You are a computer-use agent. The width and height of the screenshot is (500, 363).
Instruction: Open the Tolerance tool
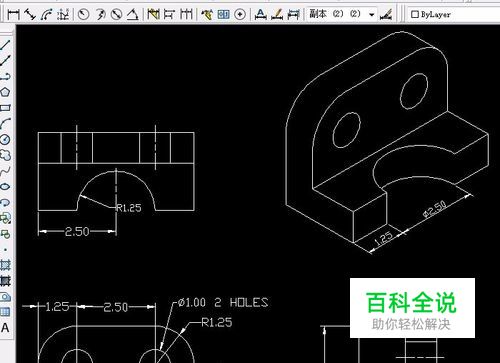click(223, 14)
